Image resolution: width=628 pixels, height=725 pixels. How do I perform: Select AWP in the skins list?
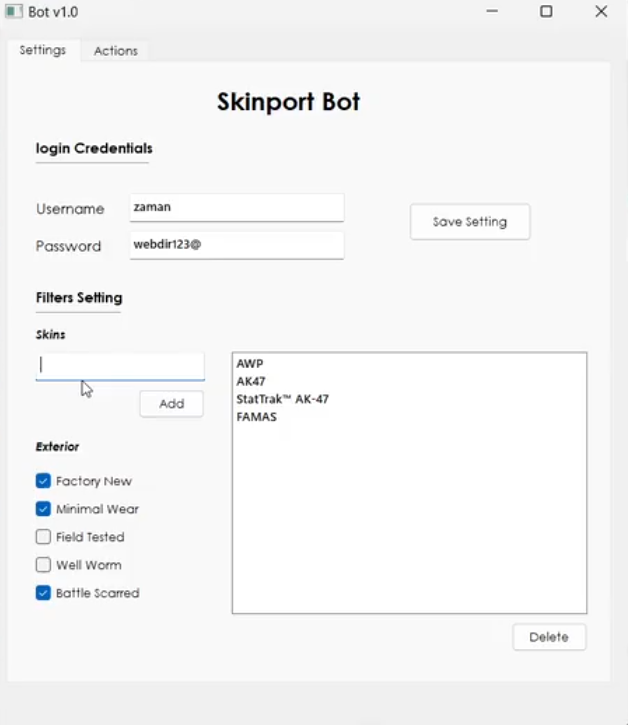[250, 364]
